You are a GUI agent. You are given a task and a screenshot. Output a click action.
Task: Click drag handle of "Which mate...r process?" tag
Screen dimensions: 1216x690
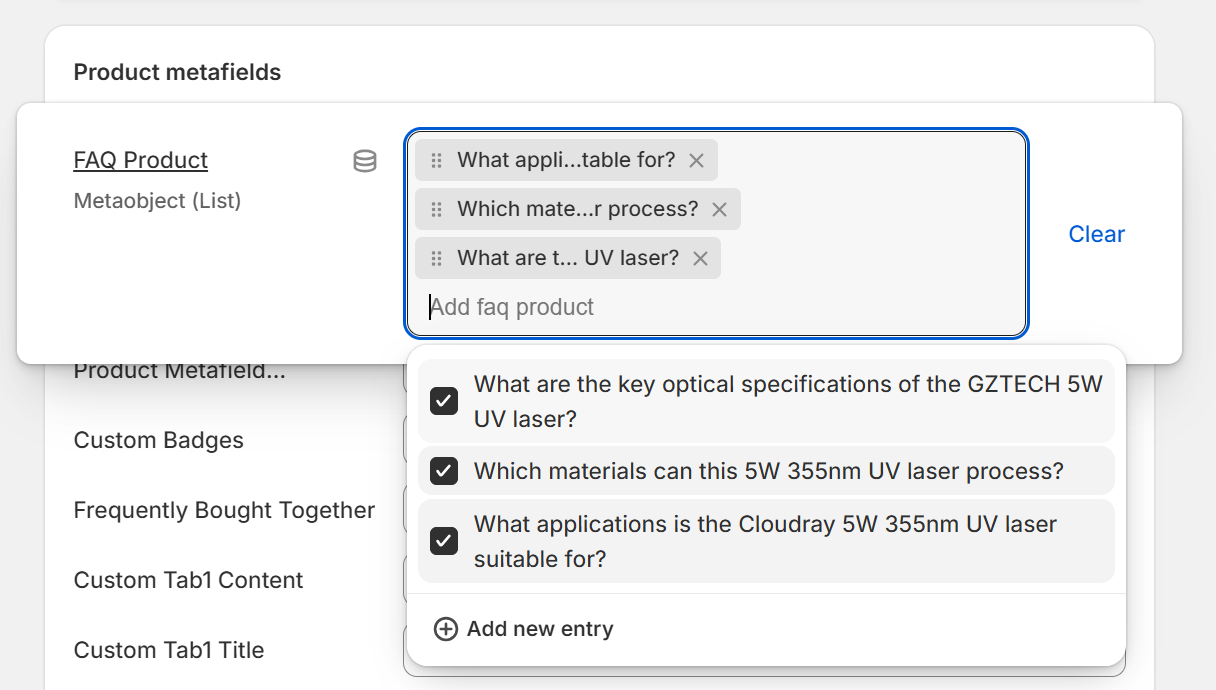[436, 209]
